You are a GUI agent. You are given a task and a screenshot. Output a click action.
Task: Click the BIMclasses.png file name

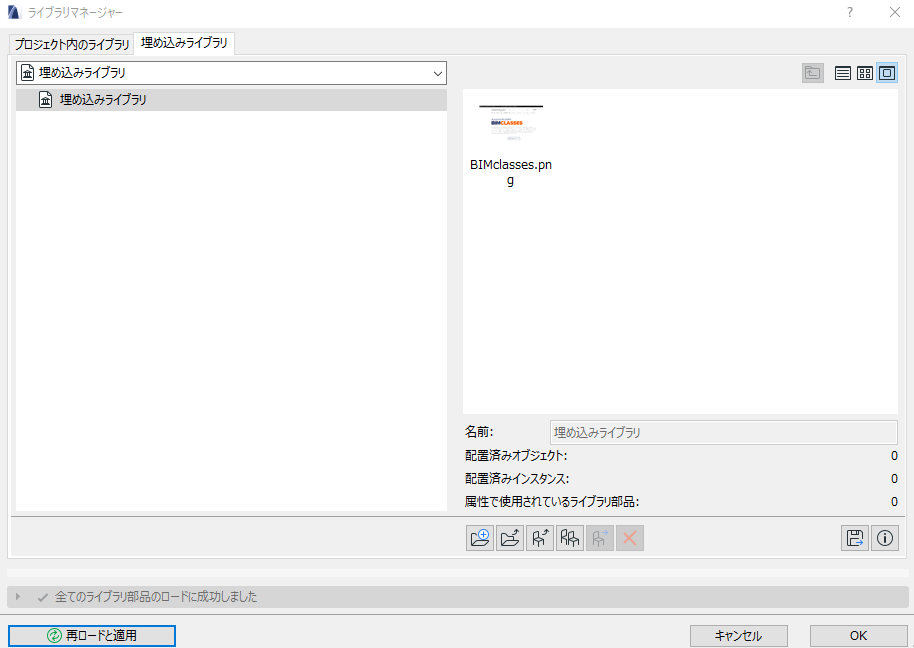[x=511, y=172]
